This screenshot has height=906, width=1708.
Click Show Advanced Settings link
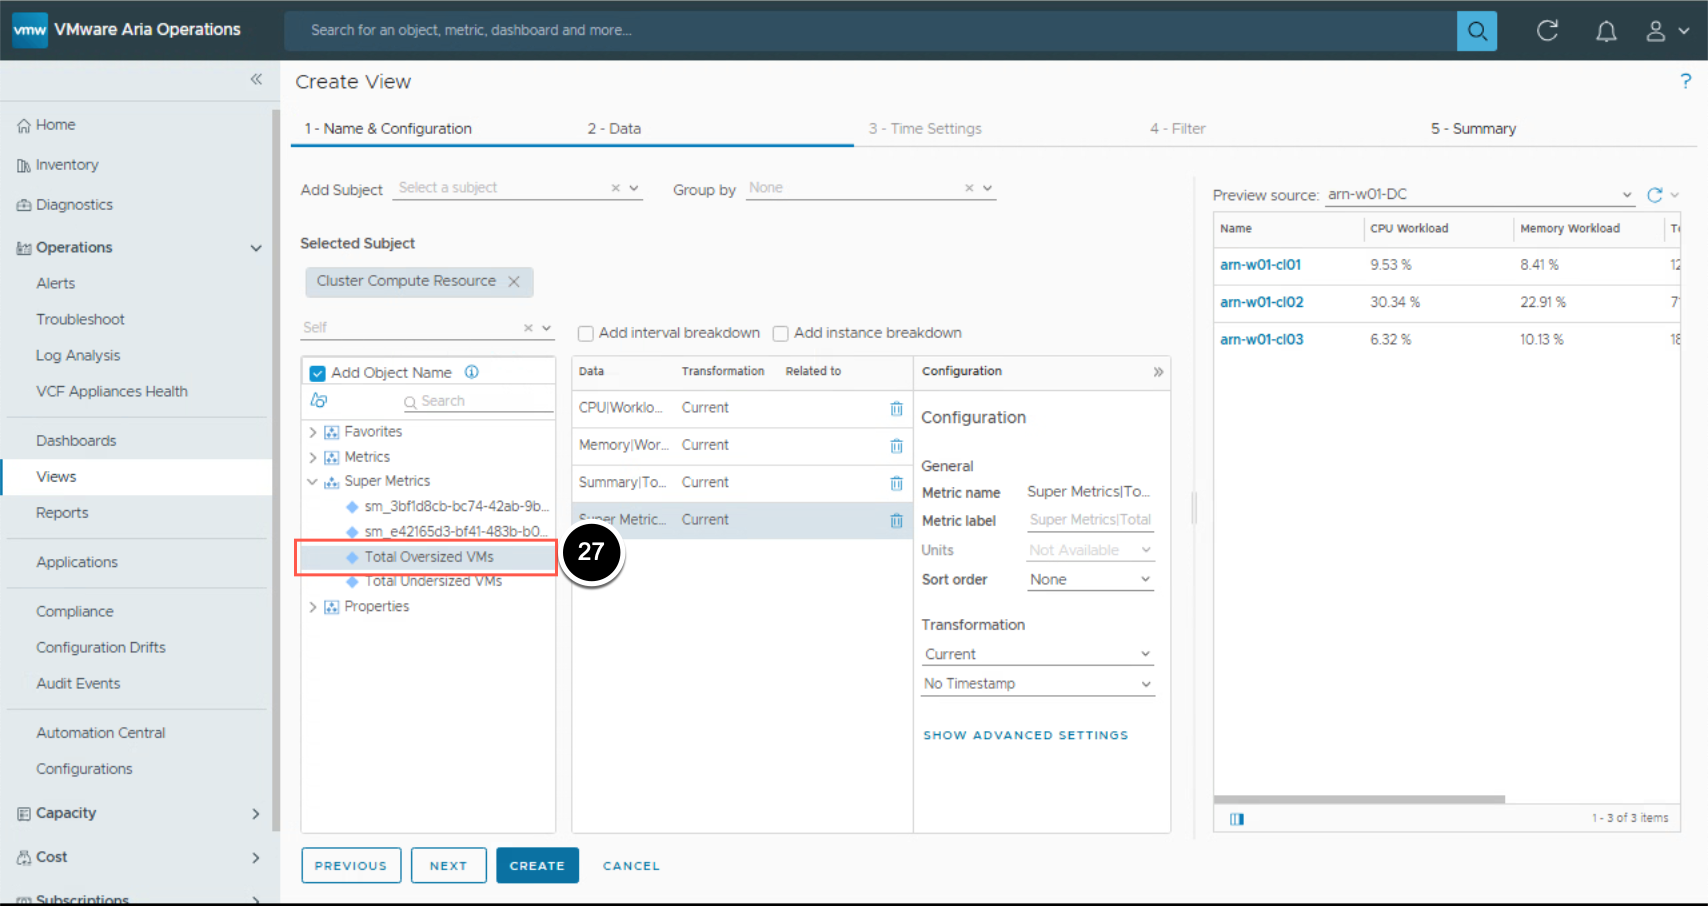(x=1025, y=735)
